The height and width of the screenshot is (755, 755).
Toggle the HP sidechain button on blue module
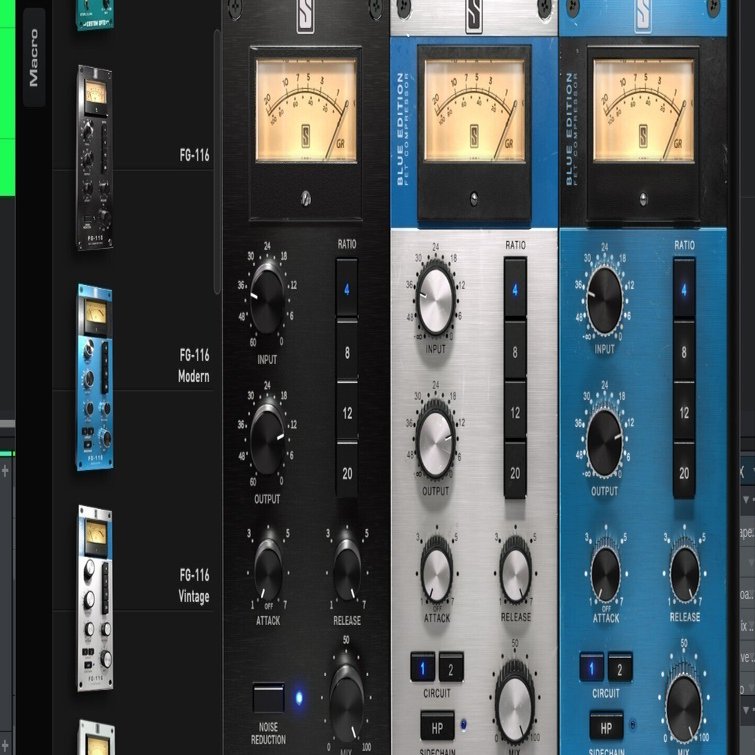coord(606,727)
